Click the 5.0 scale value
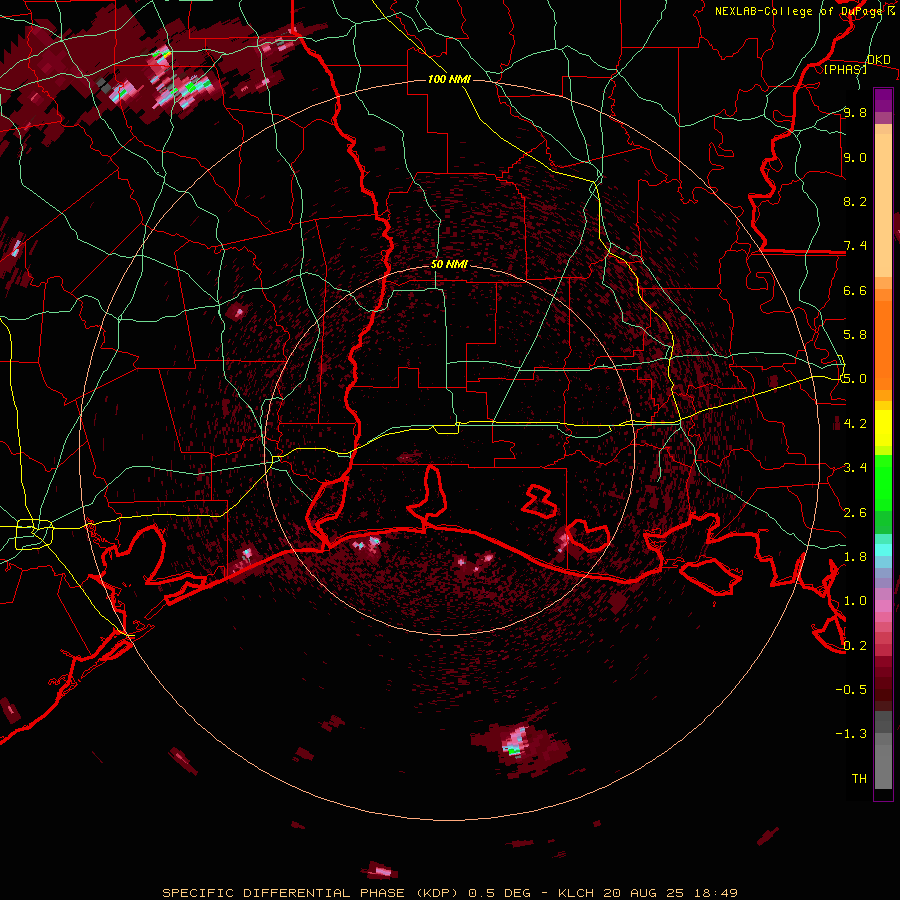This screenshot has width=900, height=900. (x=855, y=379)
